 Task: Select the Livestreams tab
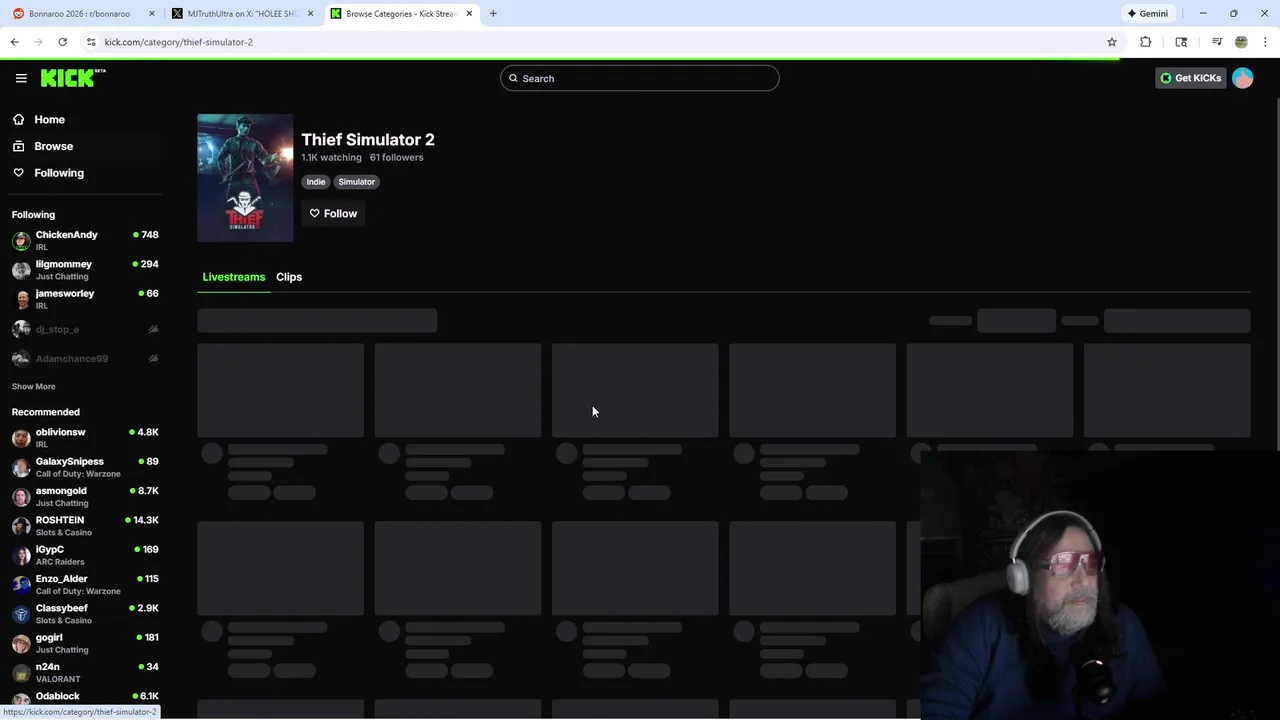click(x=234, y=277)
